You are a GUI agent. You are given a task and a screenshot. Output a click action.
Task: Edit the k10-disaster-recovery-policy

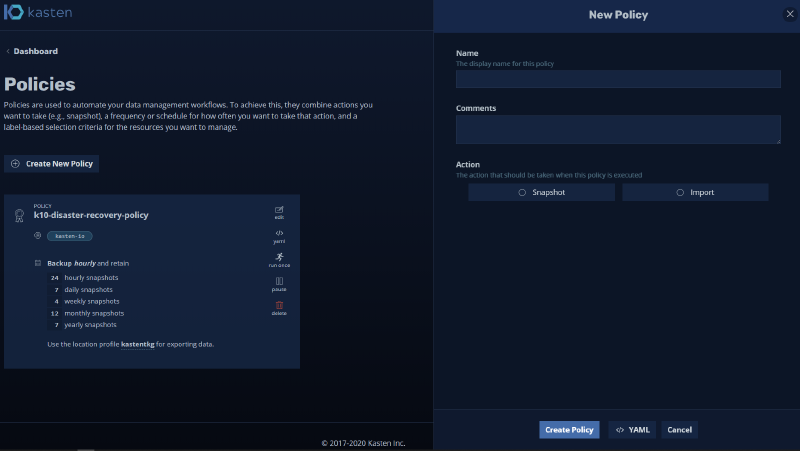click(279, 213)
